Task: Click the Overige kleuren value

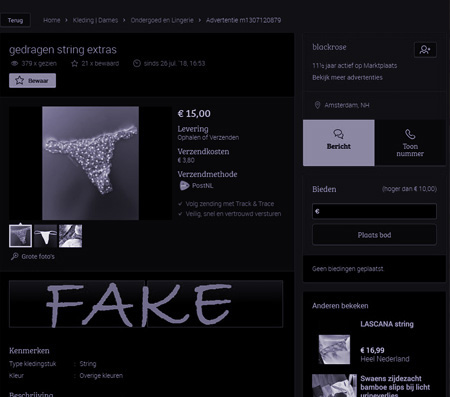Action: point(101,376)
